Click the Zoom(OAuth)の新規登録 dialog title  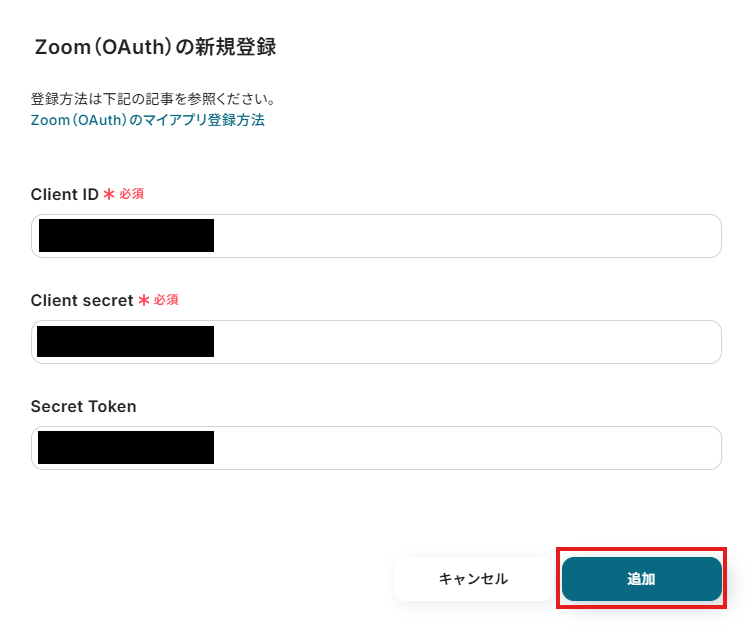[x=155, y=47]
